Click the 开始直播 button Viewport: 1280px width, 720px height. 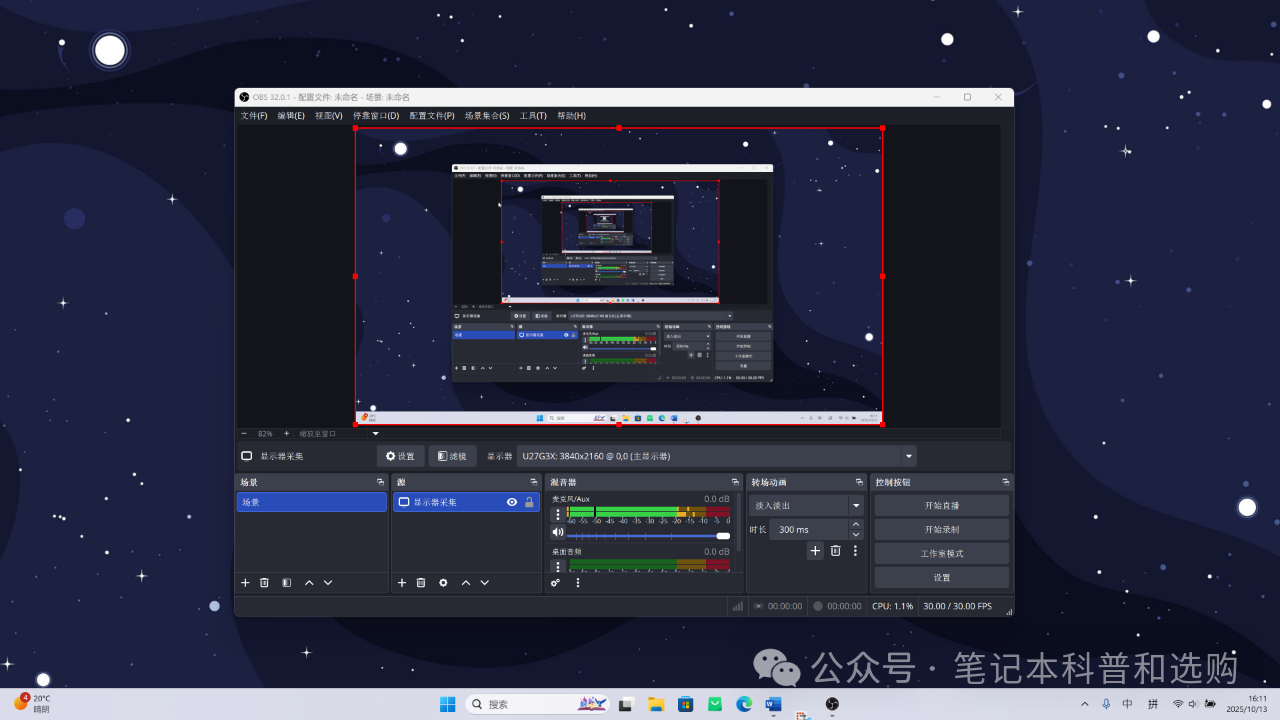941,505
